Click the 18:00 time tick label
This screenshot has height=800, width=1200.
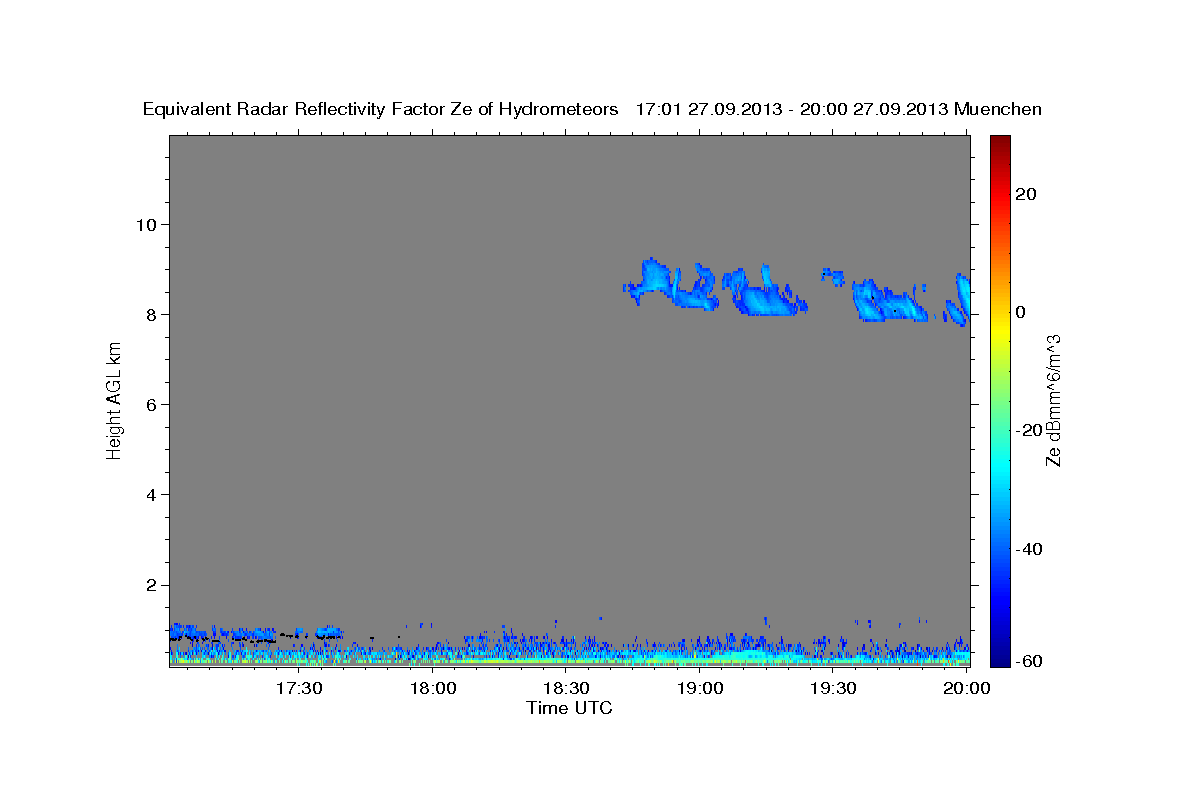click(434, 689)
